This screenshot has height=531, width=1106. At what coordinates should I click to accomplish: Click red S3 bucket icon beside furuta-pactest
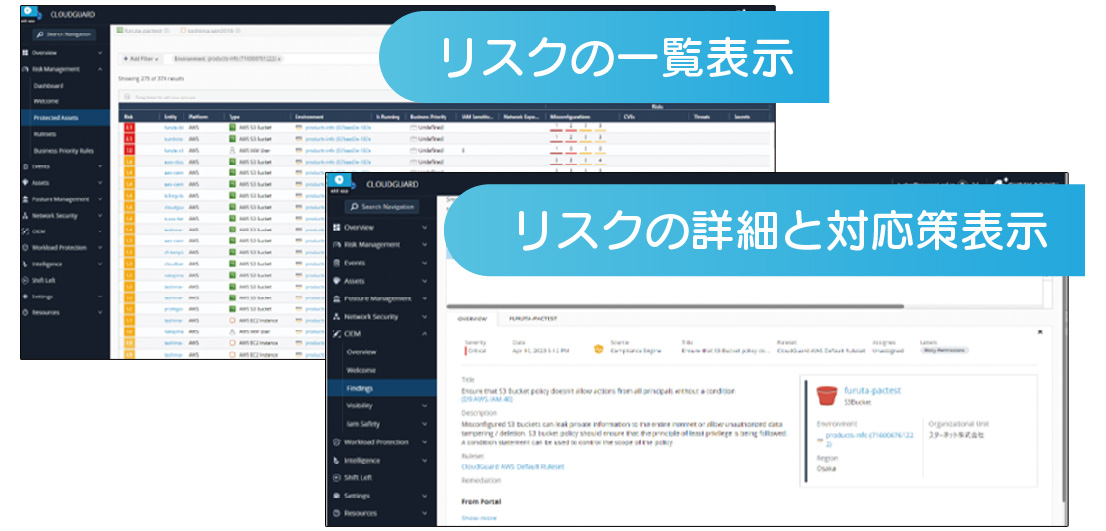(827, 395)
